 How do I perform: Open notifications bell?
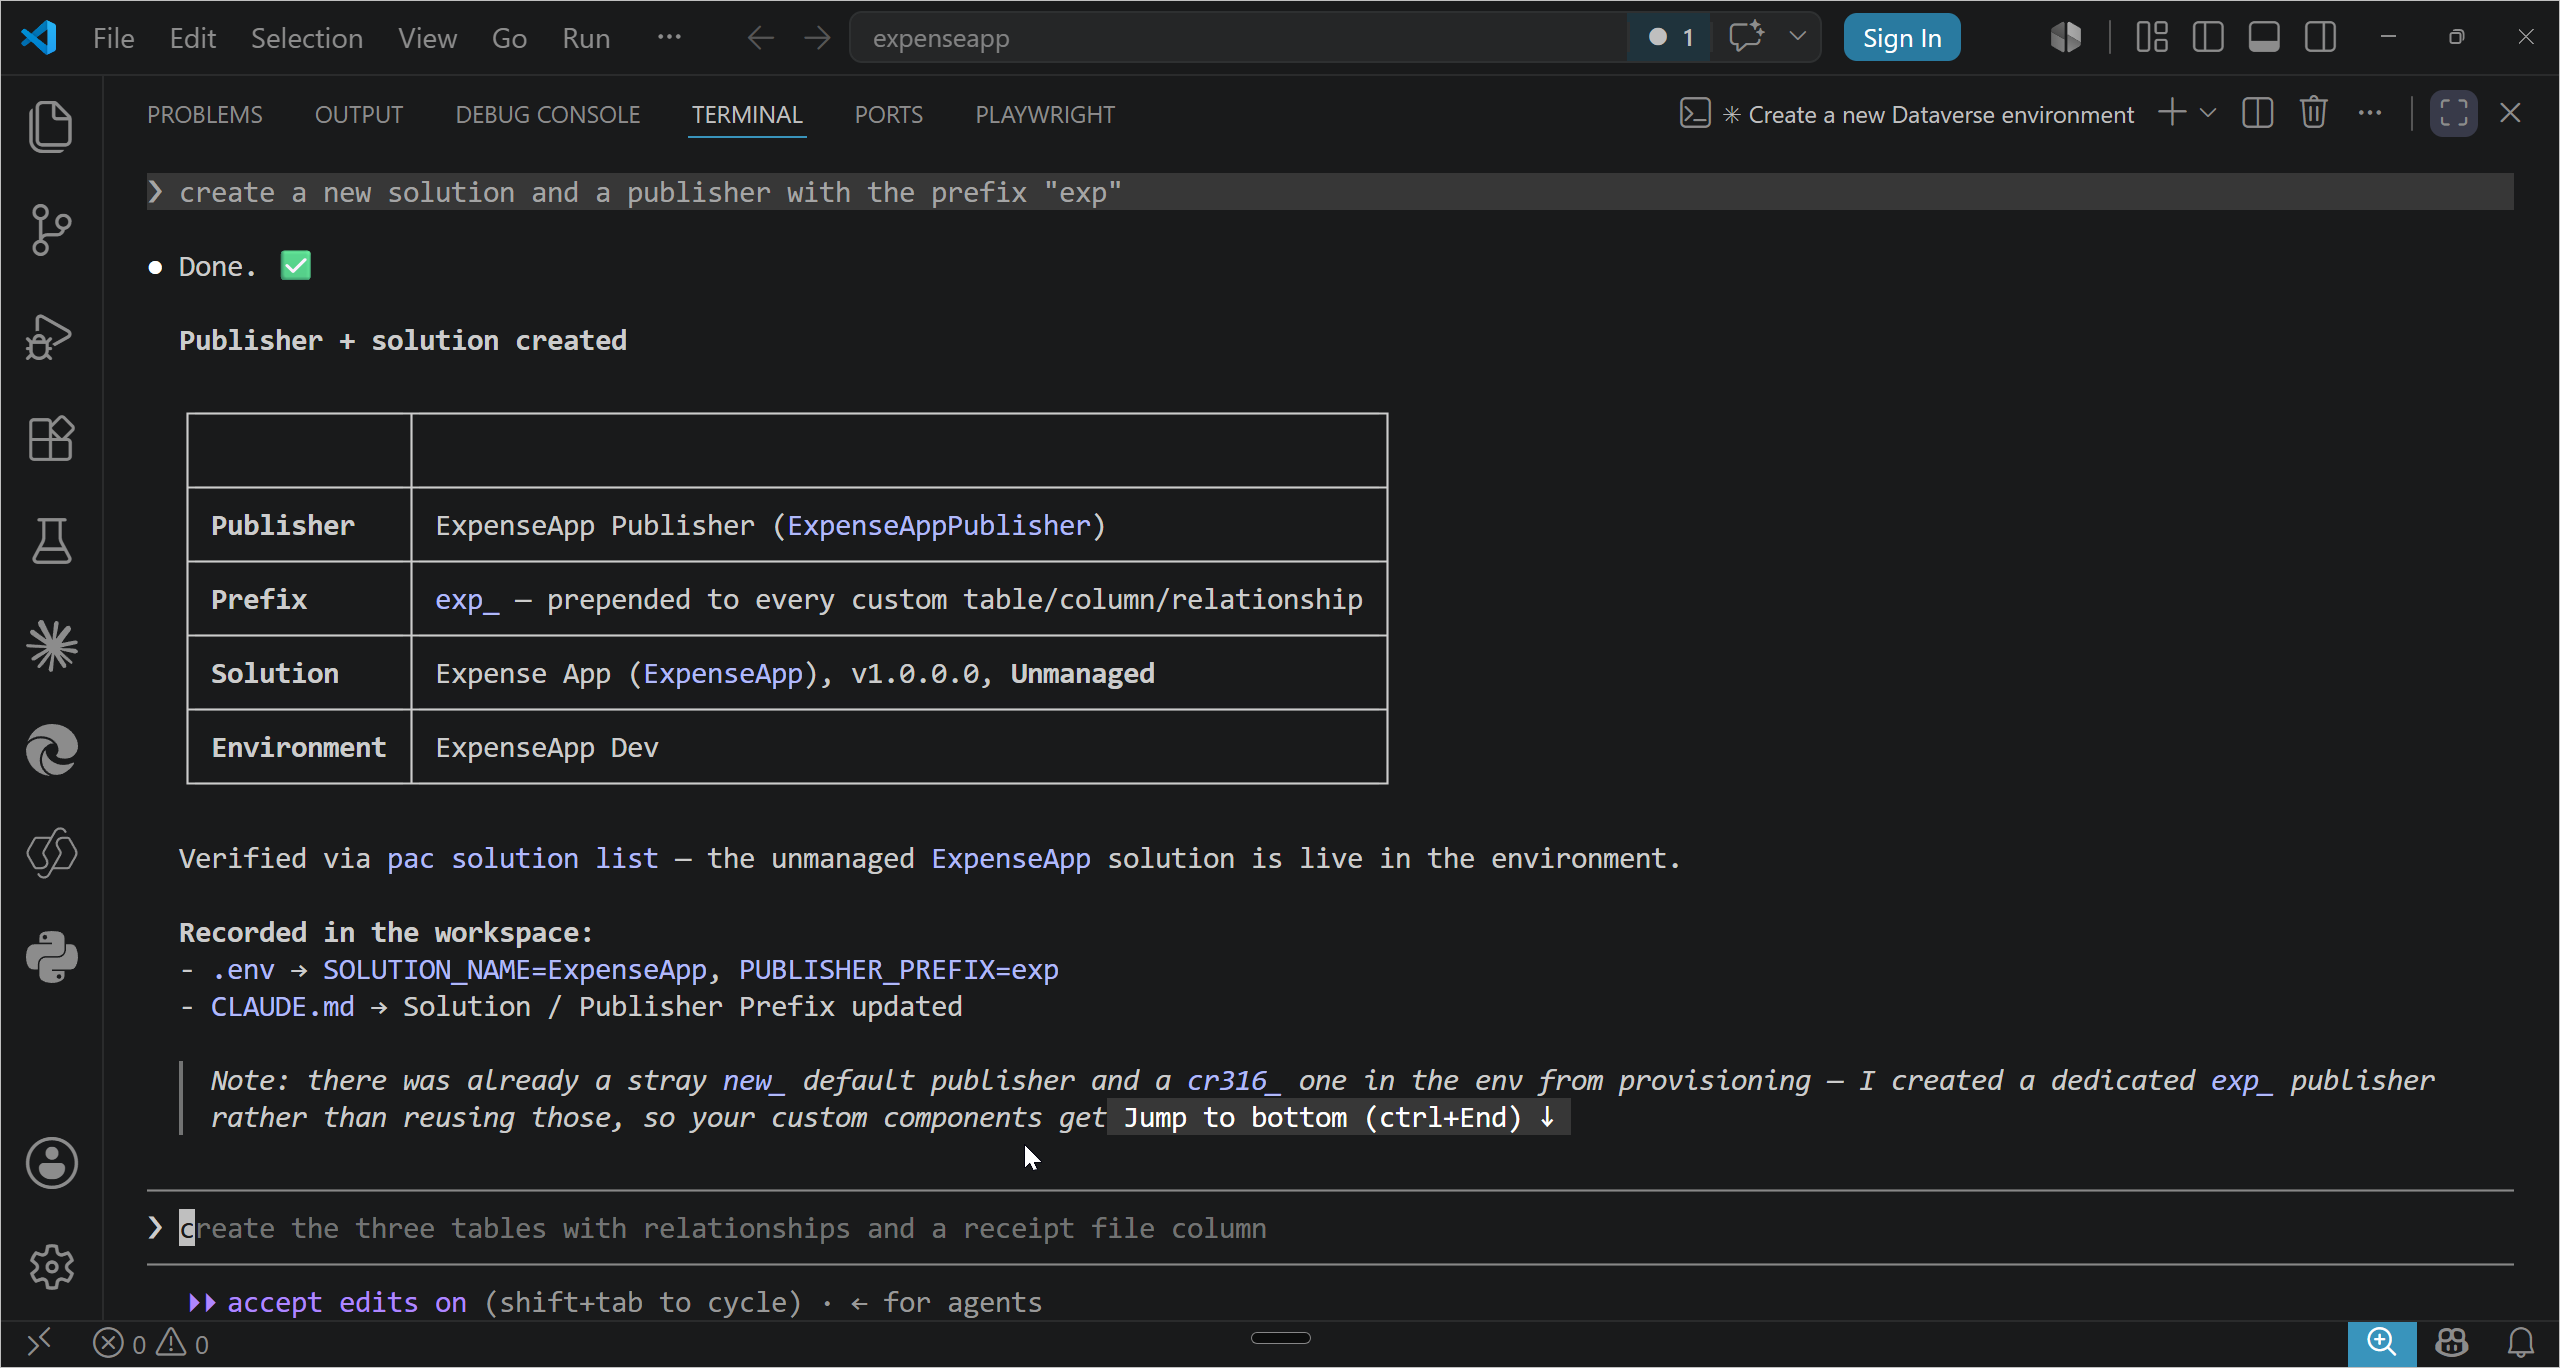(x=2522, y=1343)
